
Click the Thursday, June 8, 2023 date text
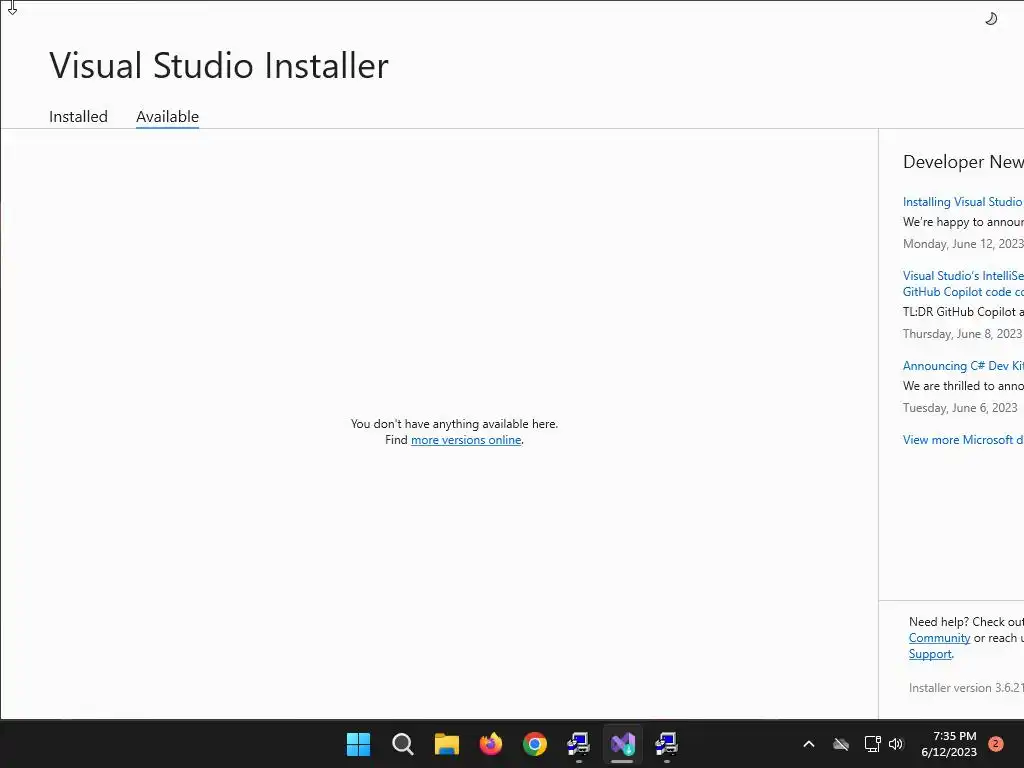pos(962,334)
